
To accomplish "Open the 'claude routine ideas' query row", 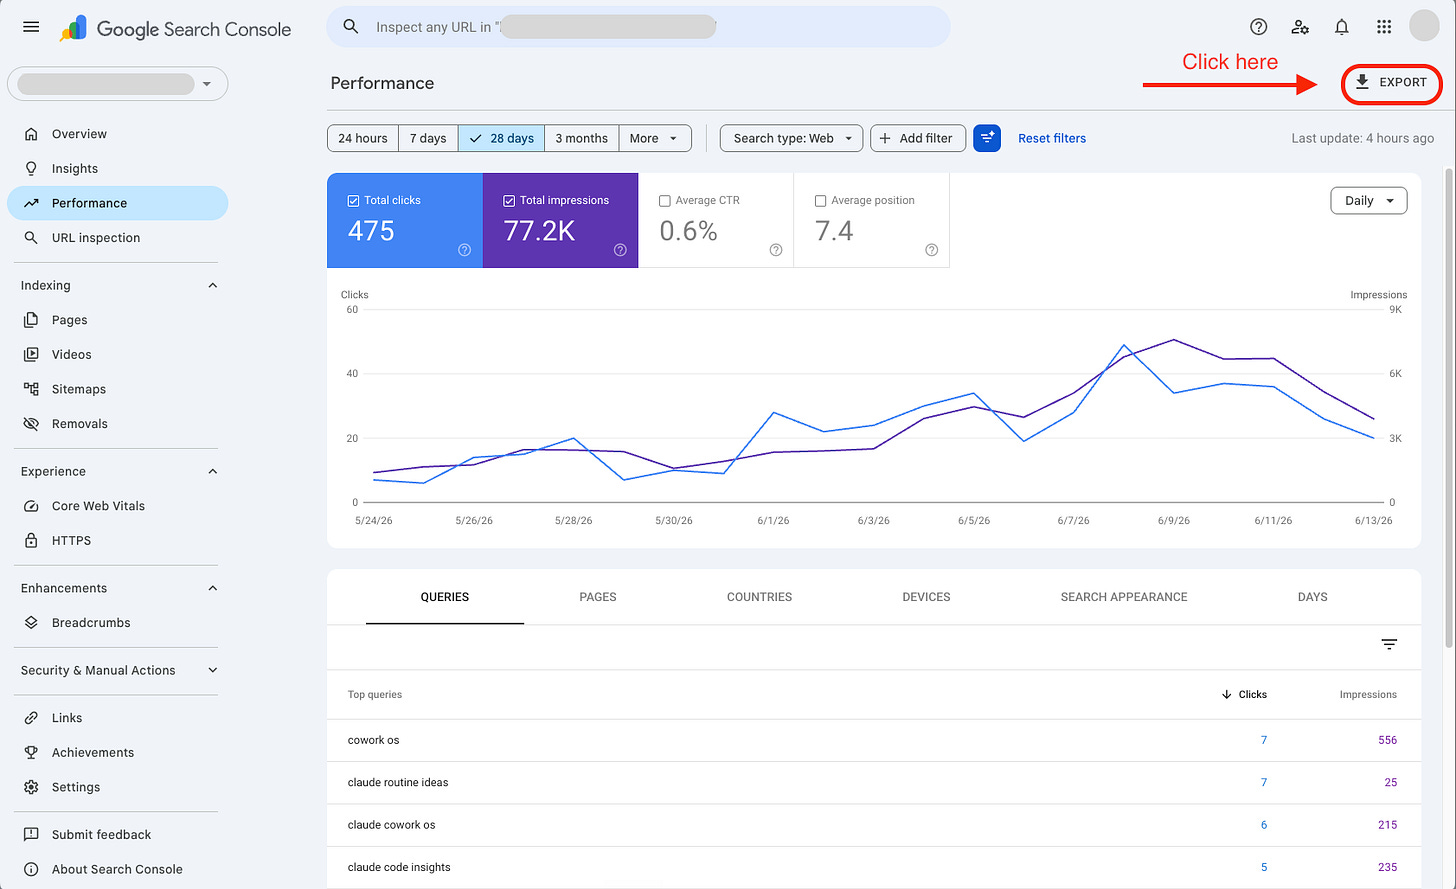I will (873, 782).
